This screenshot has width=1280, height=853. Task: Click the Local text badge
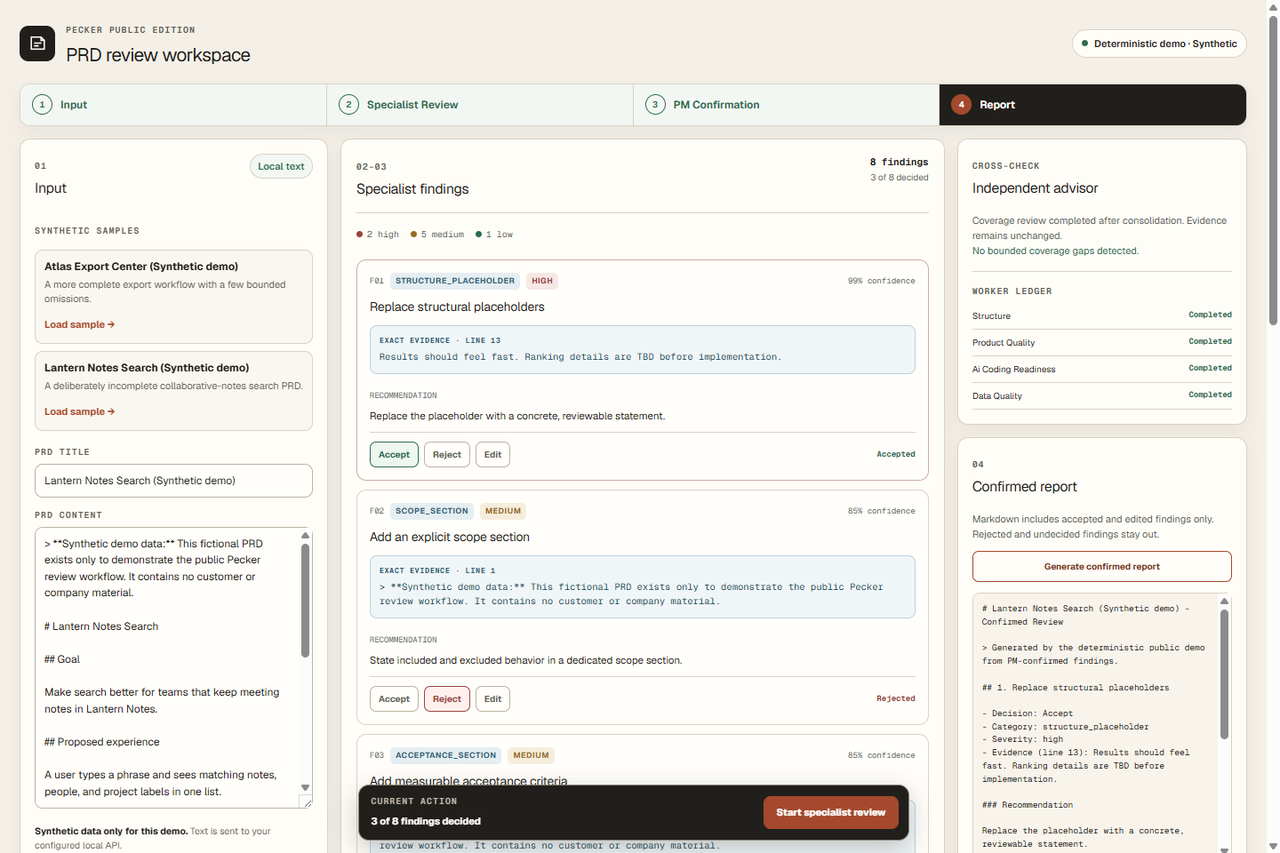281,166
